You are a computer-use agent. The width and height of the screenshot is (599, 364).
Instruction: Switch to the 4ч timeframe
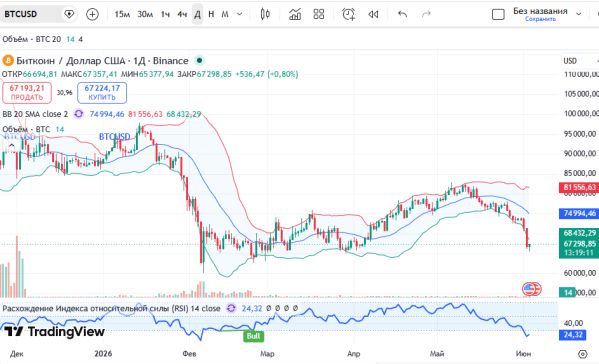click(x=182, y=14)
